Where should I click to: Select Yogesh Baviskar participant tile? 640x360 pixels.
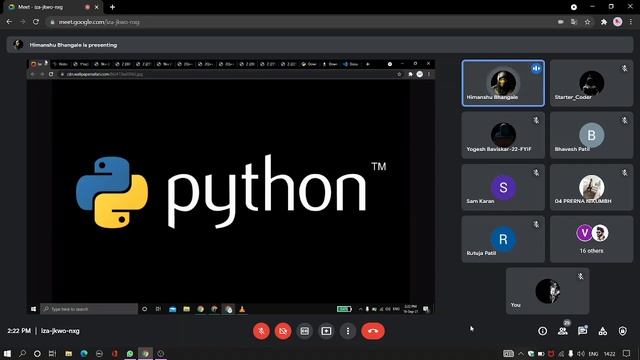(503, 135)
